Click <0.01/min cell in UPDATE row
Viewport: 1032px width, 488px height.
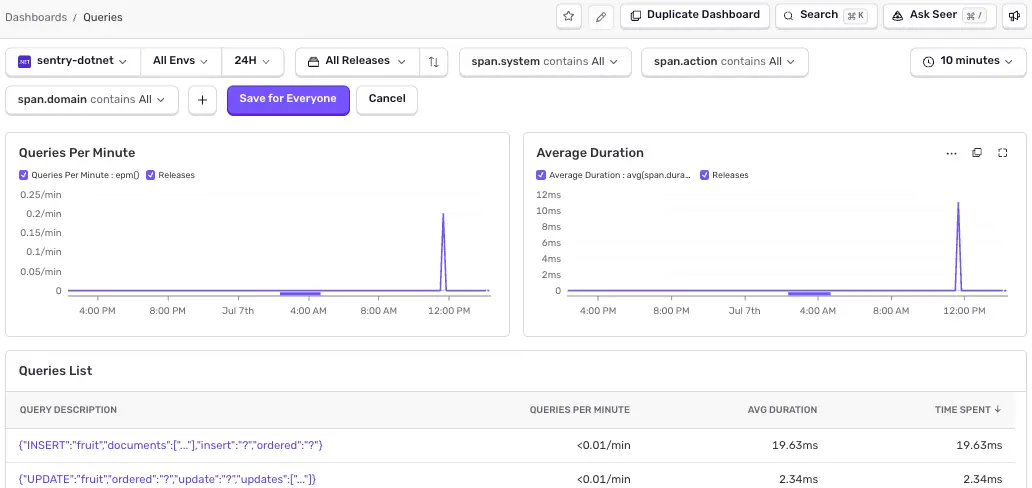click(604, 479)
